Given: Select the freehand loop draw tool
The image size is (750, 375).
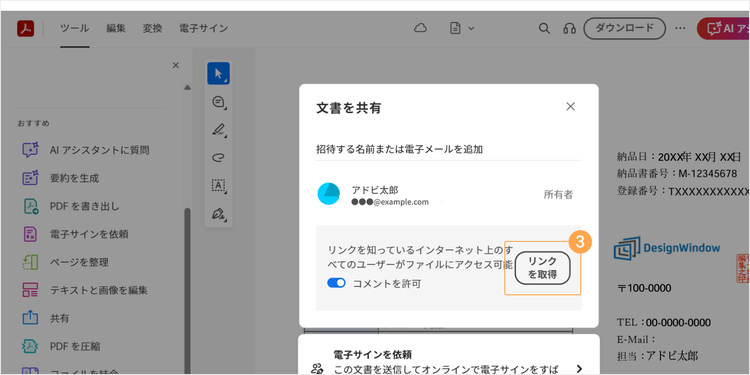Looking at the screenshot, I should pyautogui.click(x=218, y=157).
